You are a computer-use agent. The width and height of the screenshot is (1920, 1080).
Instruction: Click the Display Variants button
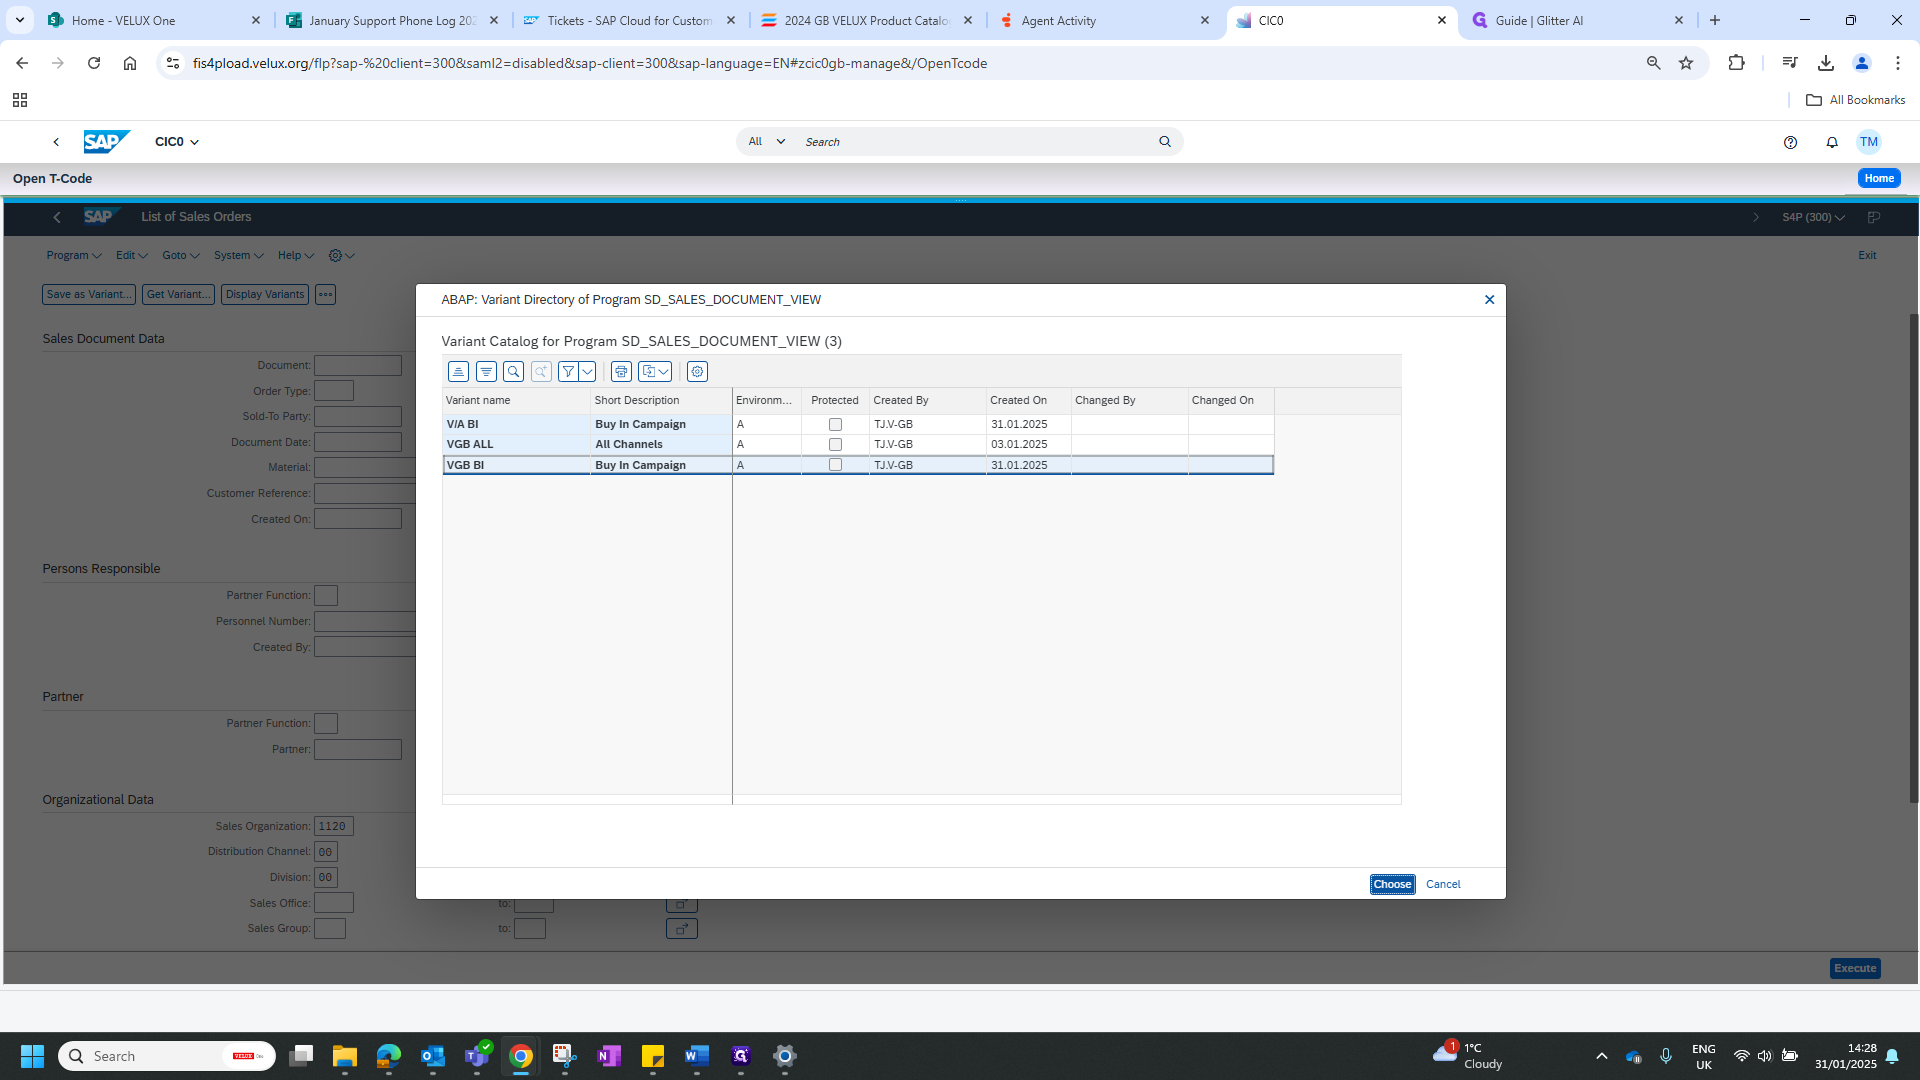point(265,294)
